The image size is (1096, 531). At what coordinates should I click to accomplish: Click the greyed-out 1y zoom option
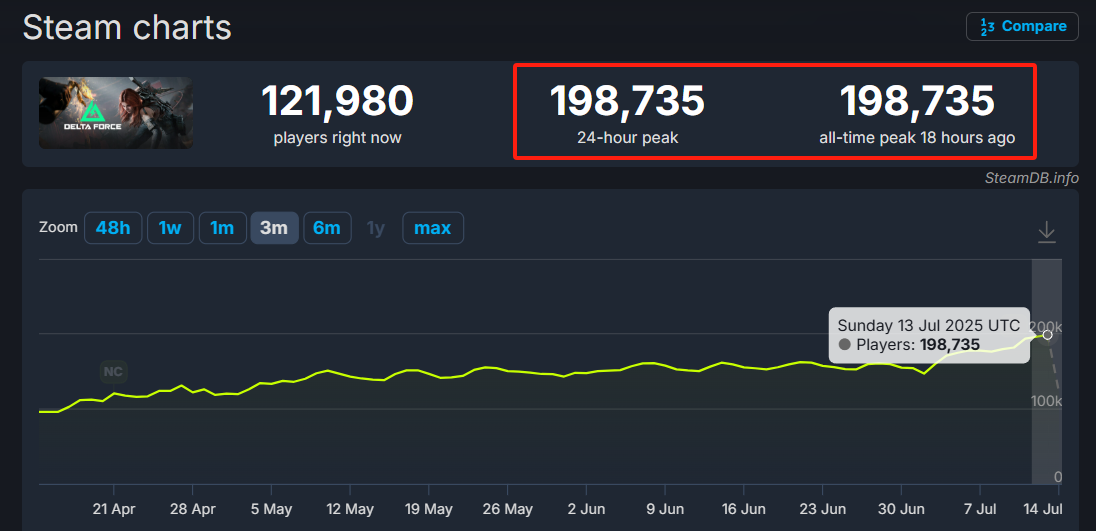click(375, 228)
